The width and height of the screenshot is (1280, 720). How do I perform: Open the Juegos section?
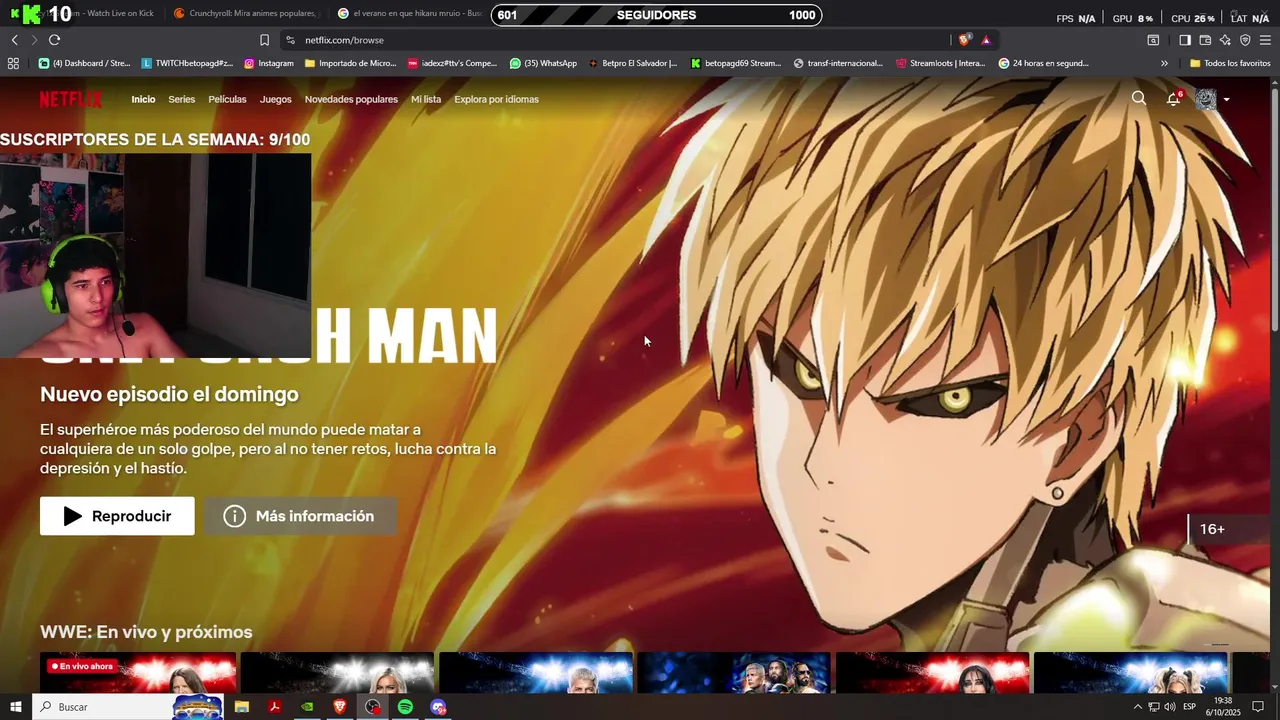tap(276, 99)
